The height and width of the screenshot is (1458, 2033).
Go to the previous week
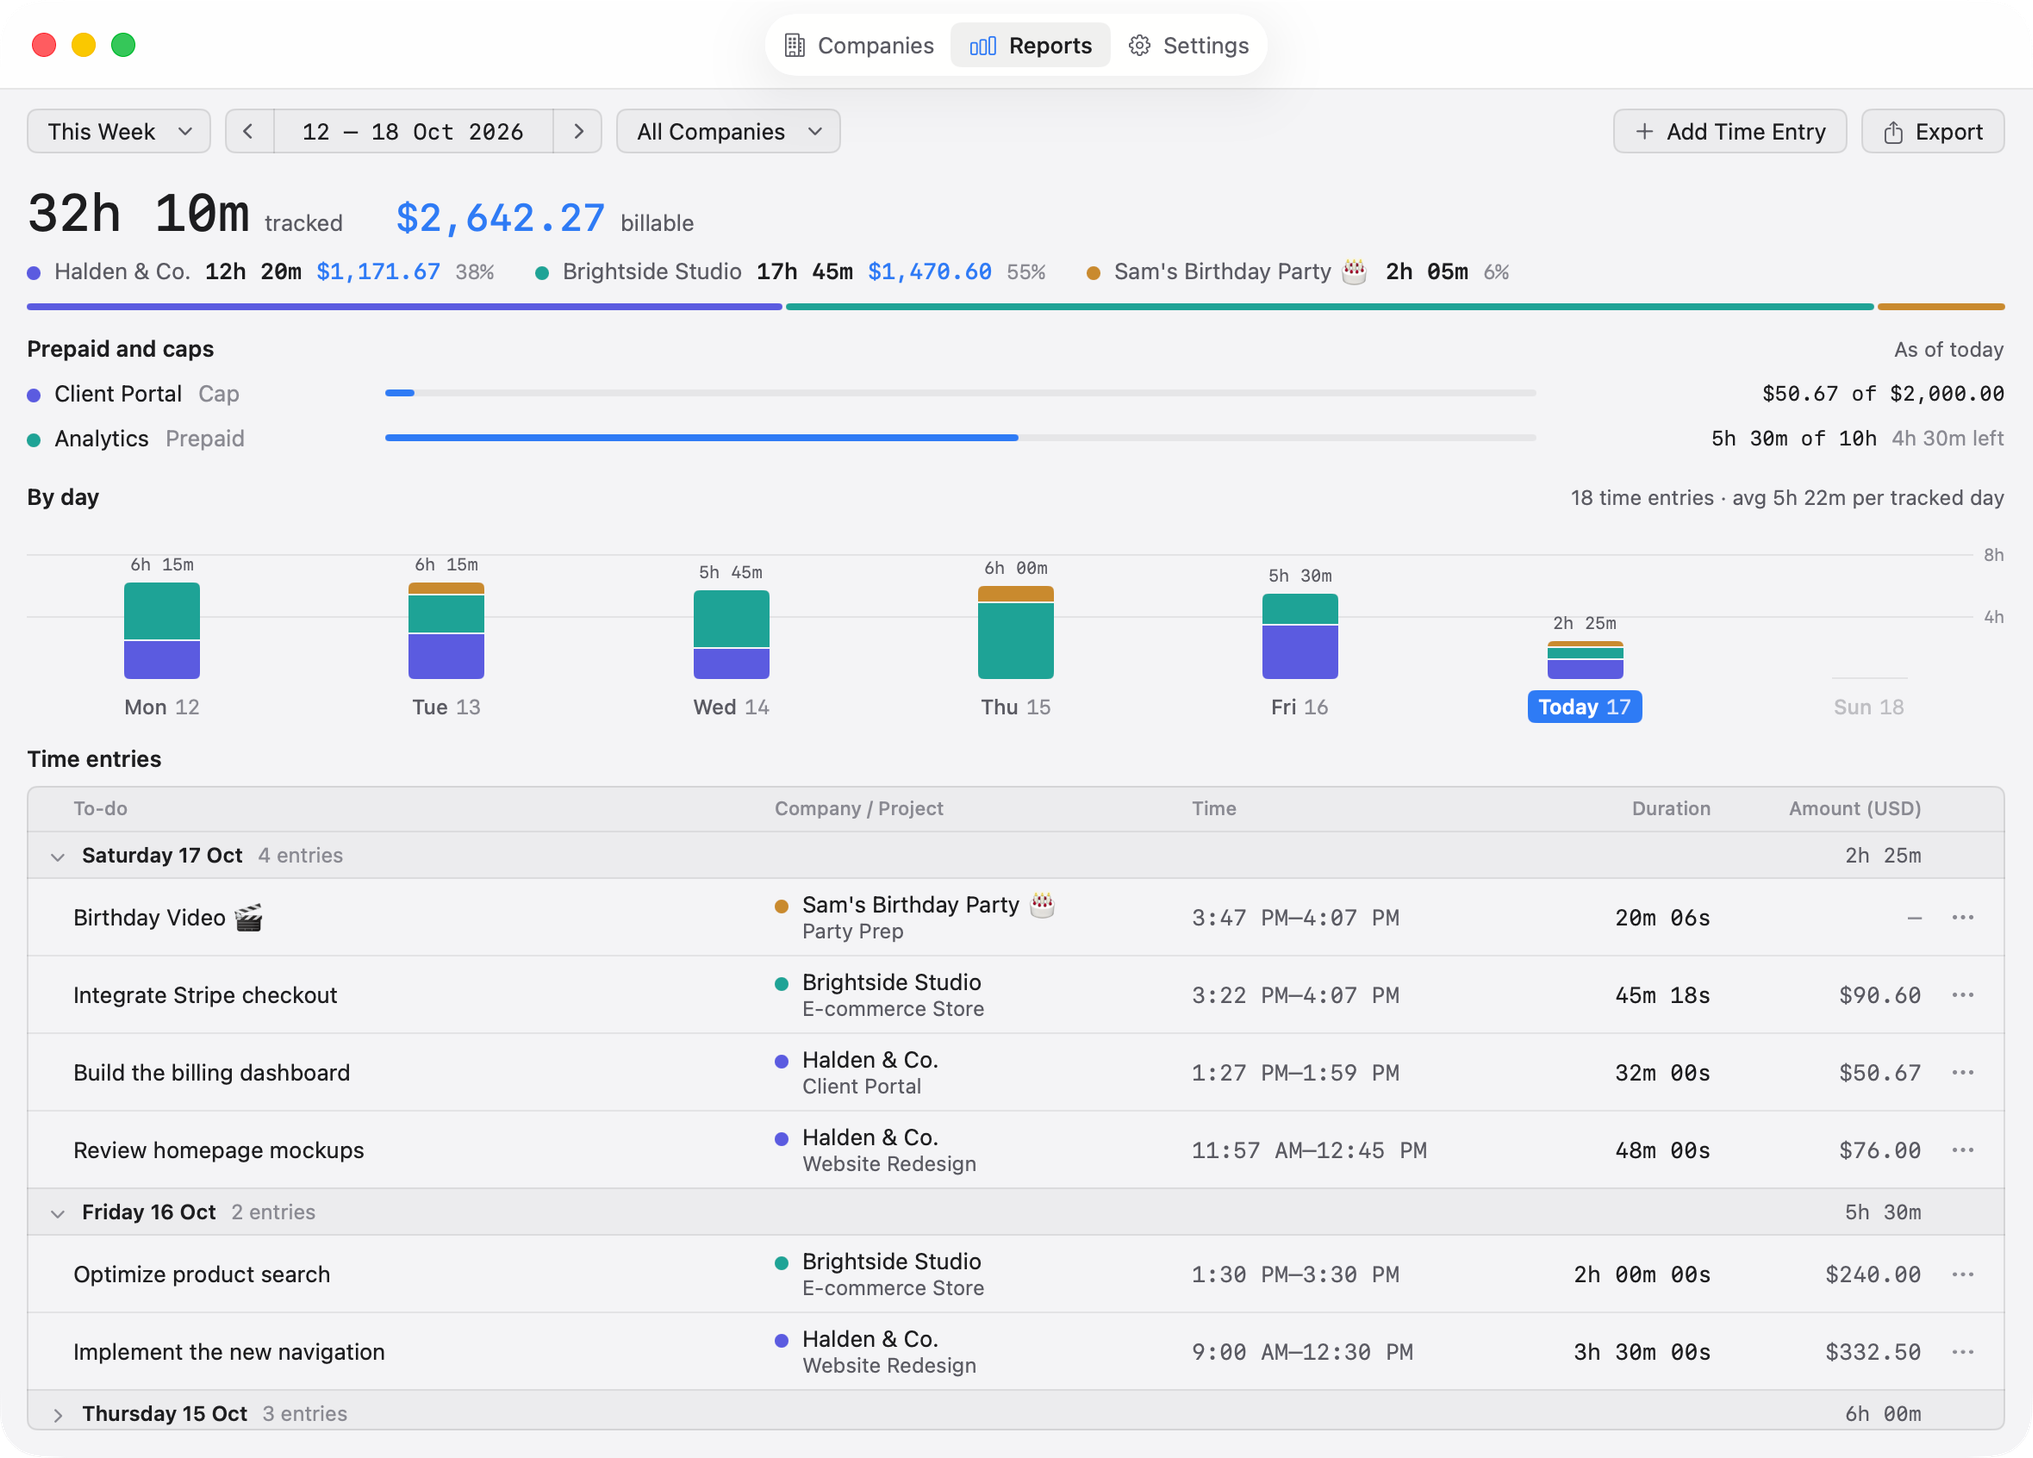249,131
